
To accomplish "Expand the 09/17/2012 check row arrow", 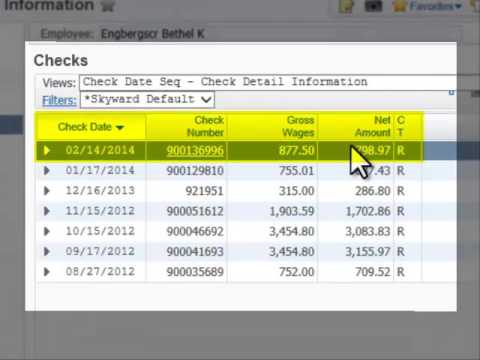I will coord(47,251).
